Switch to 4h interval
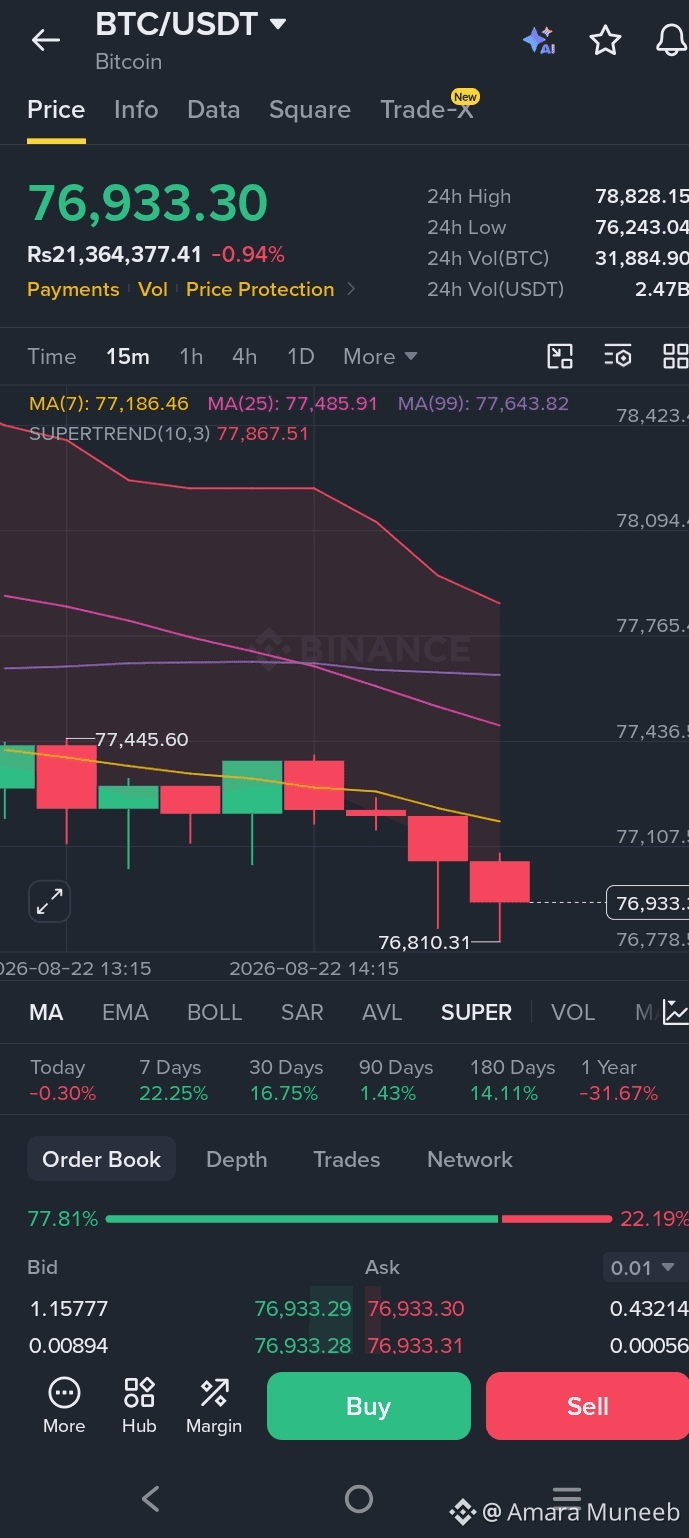 click(x=244, y=356)
